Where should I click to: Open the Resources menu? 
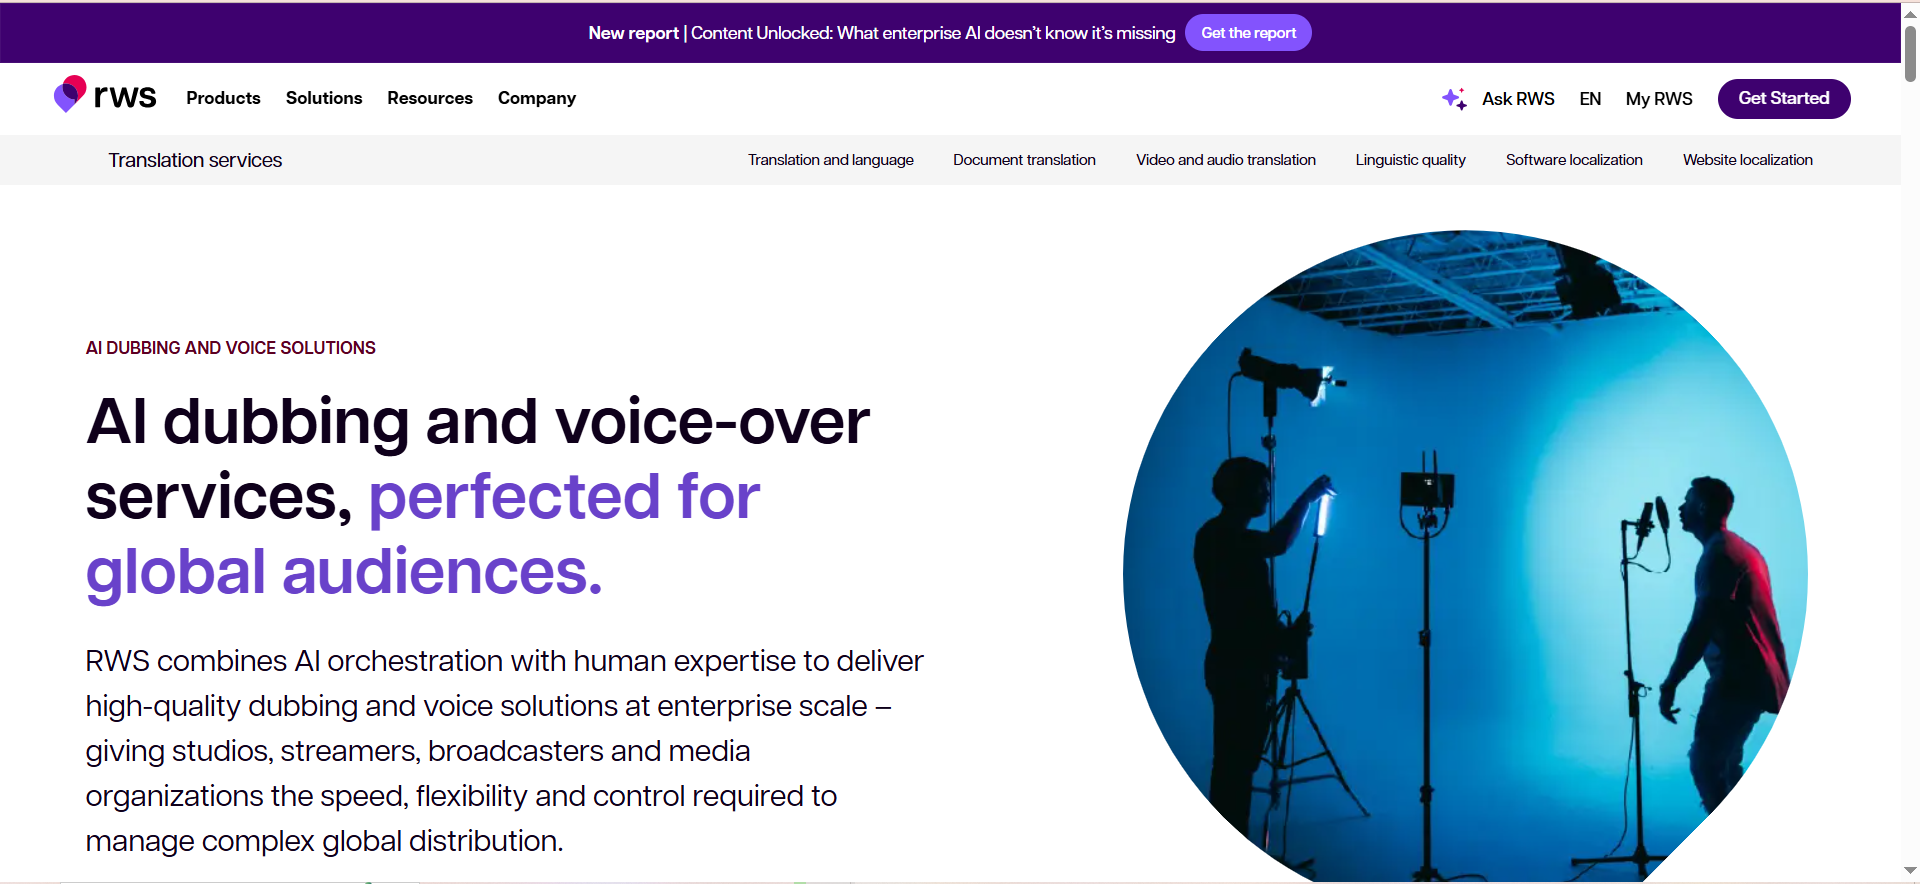coord(430,98)
